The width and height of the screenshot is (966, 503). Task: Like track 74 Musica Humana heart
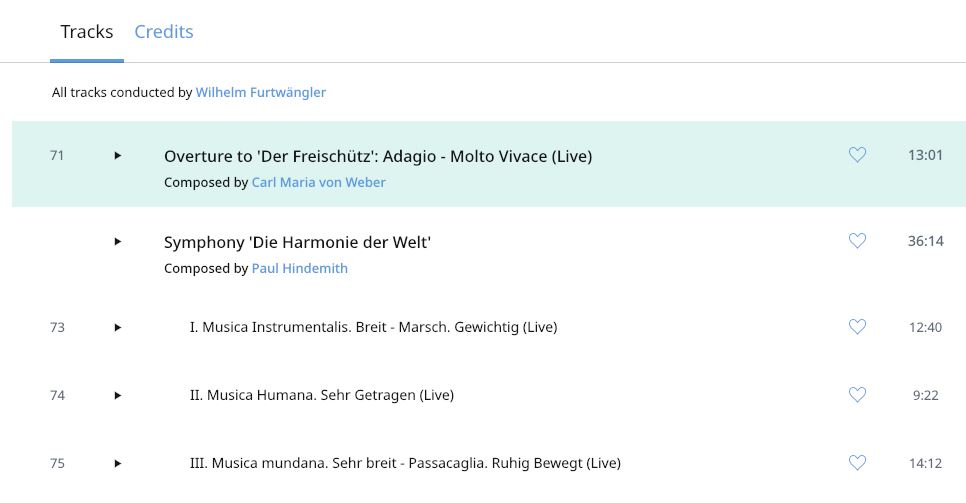pos(858,395)
